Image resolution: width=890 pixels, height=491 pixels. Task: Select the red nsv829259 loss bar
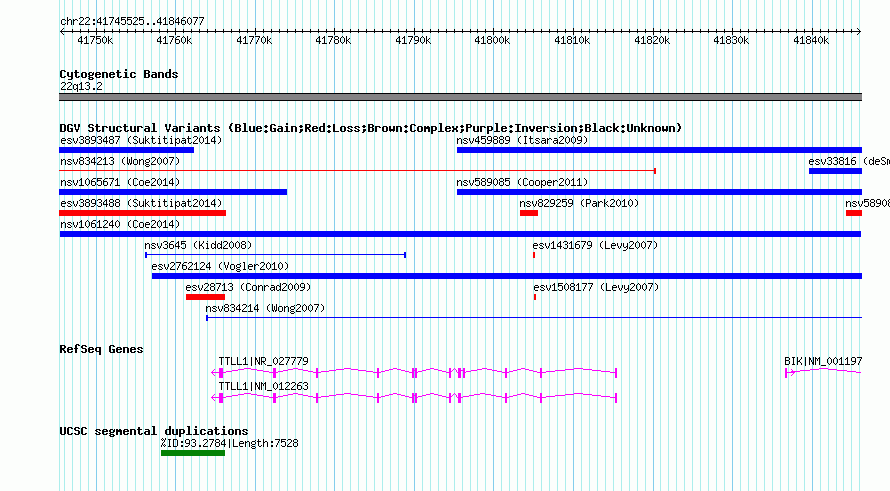(529, 213)
